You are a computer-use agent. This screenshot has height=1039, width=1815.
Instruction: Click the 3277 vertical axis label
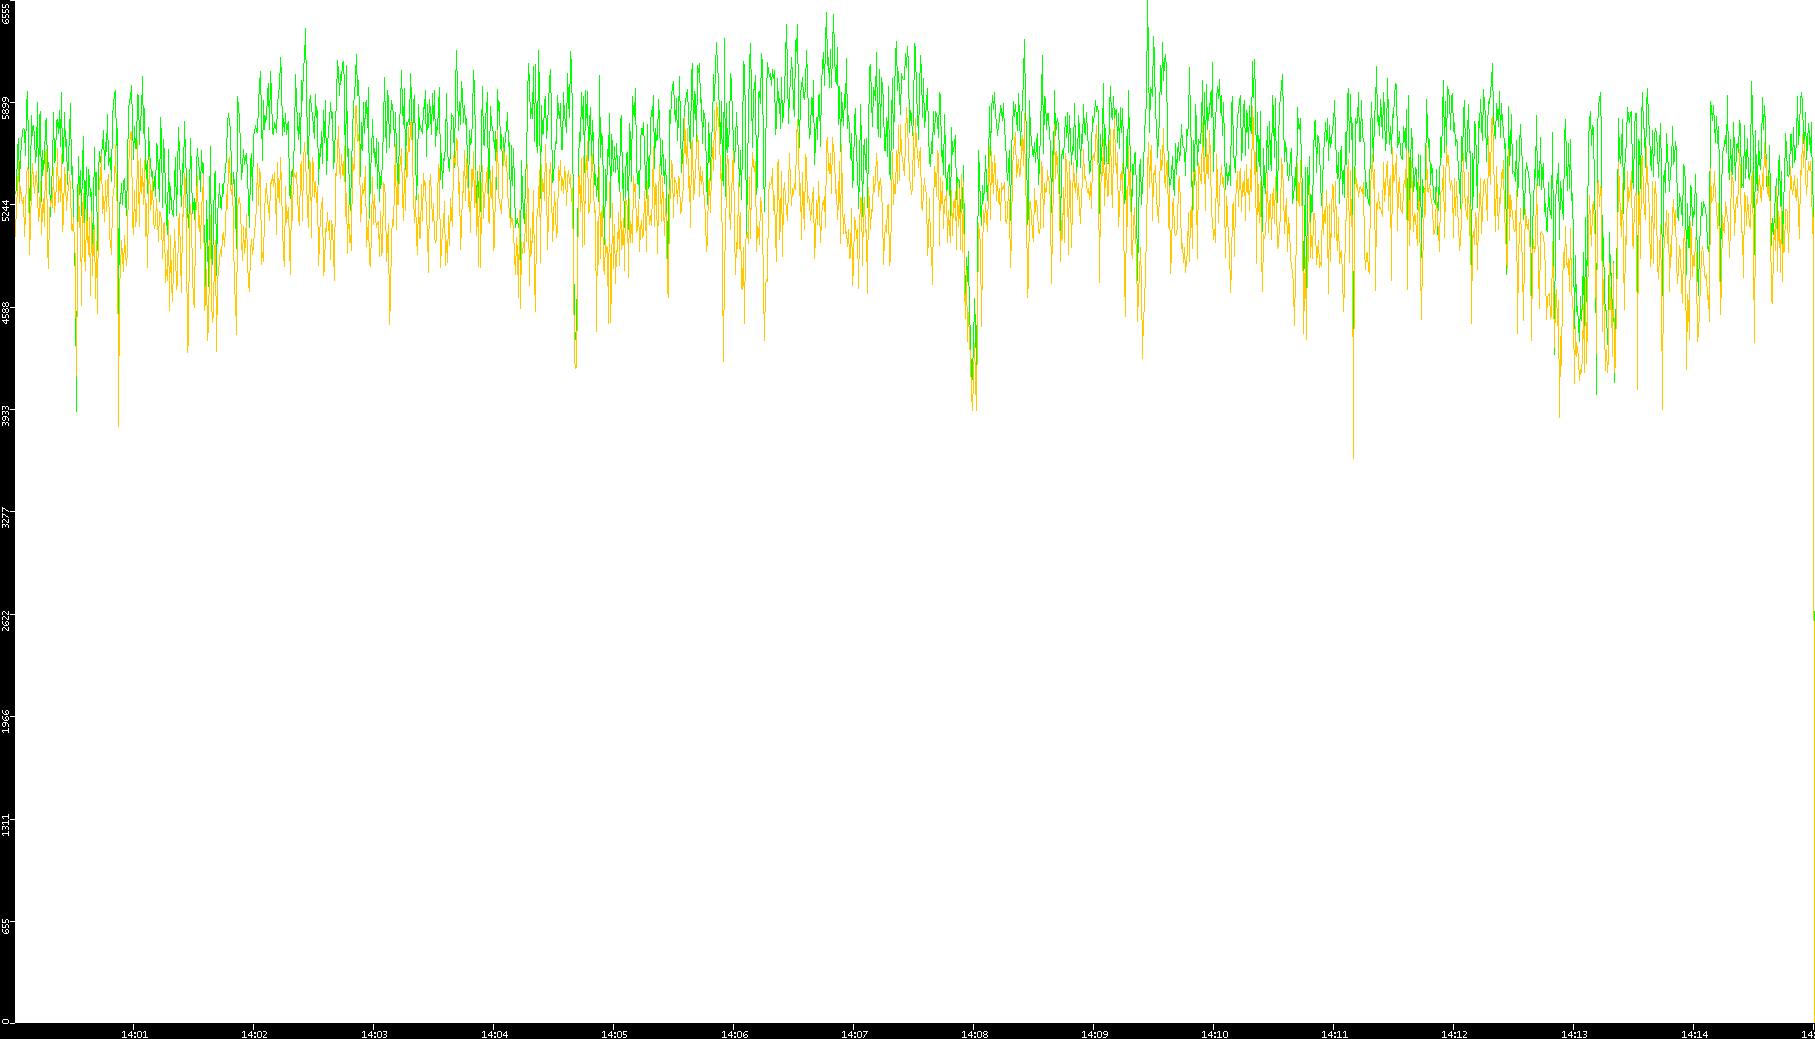(7, 518)
